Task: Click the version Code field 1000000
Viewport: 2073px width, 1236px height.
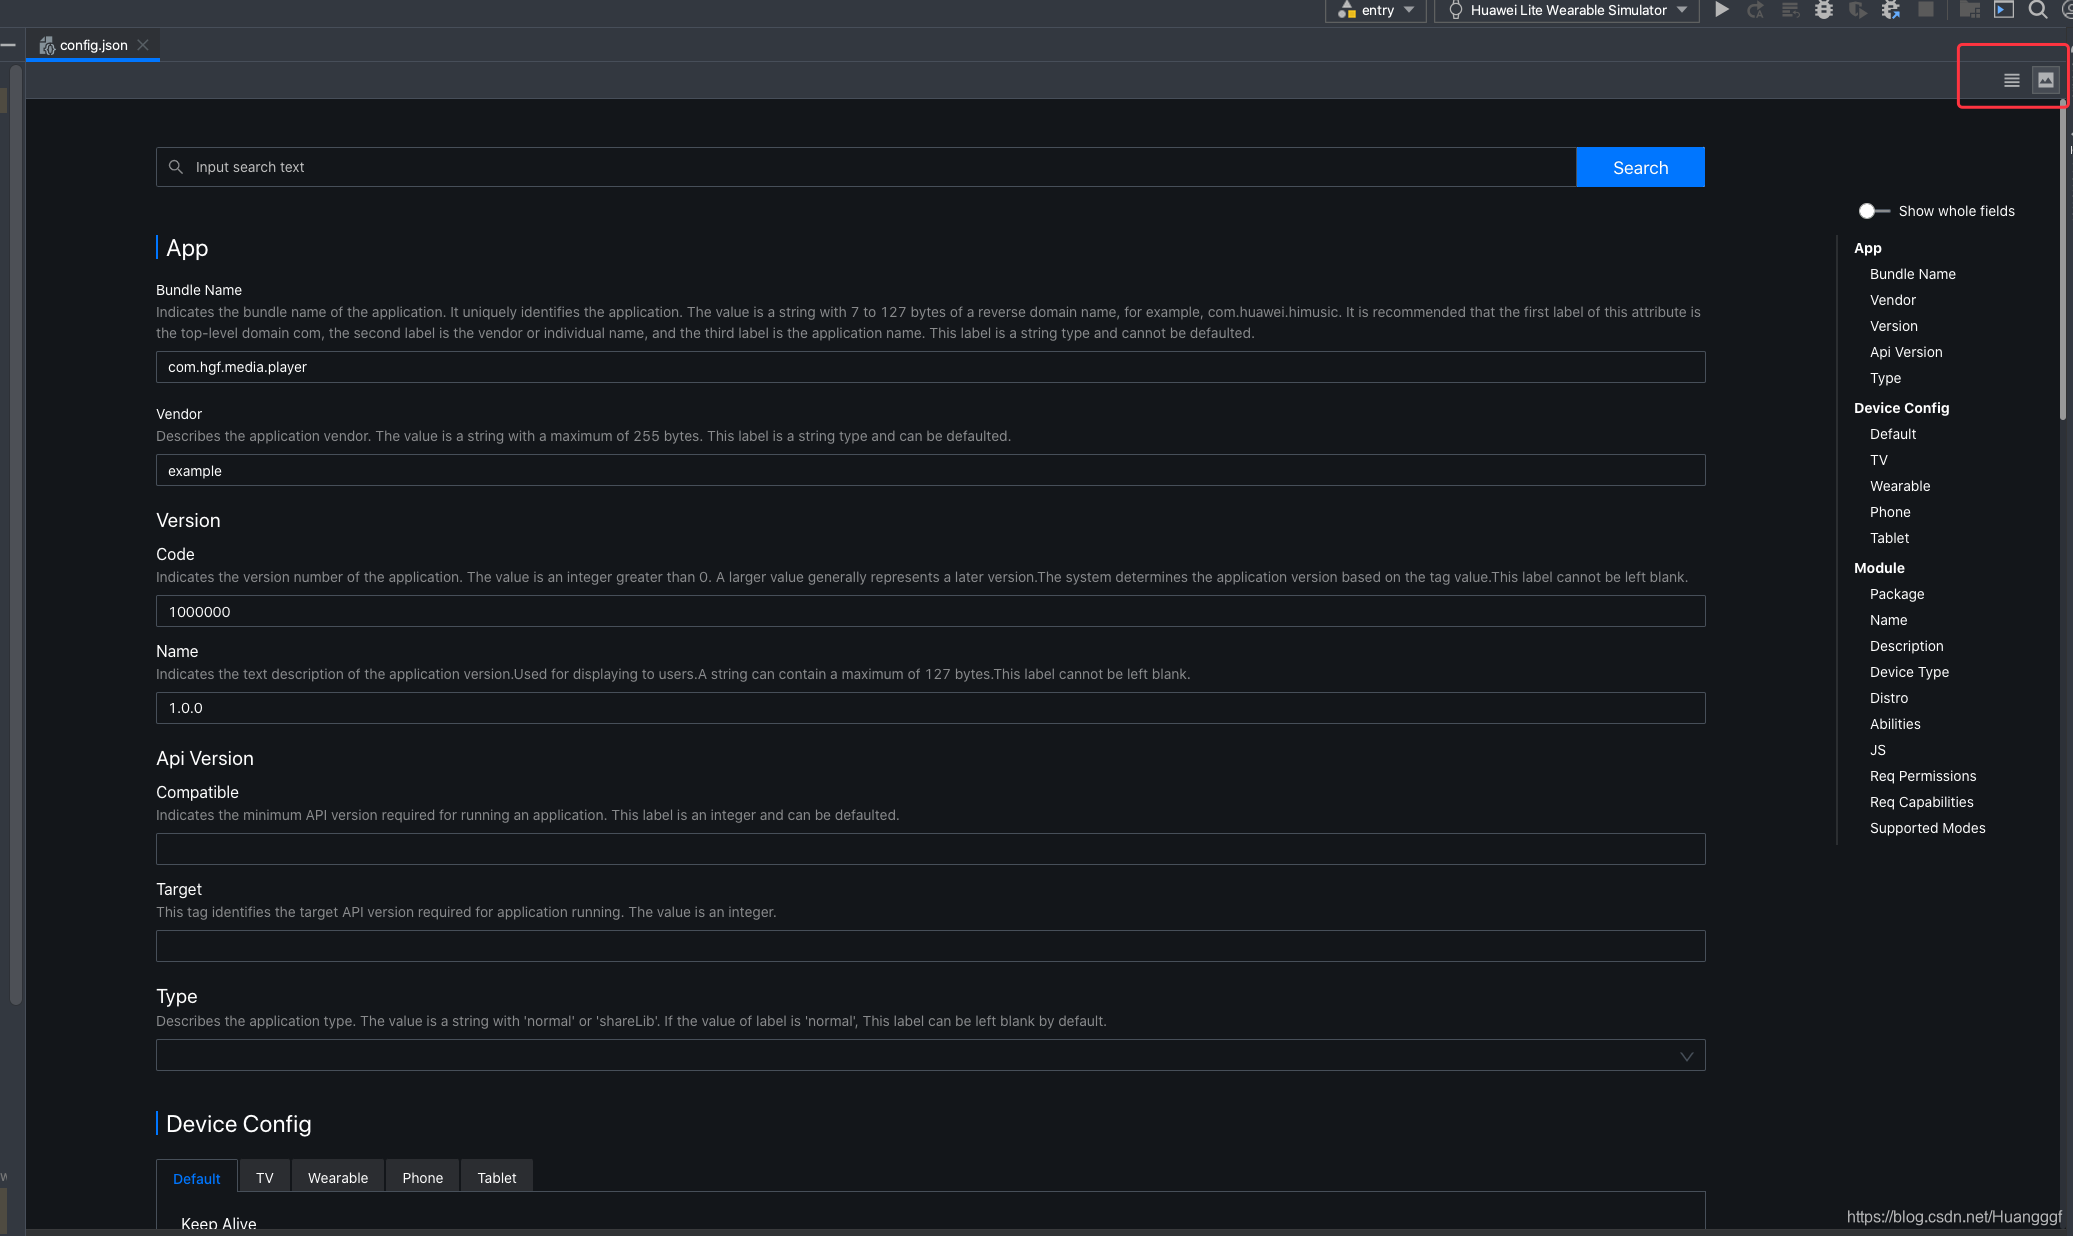Action: pos(930,611)
